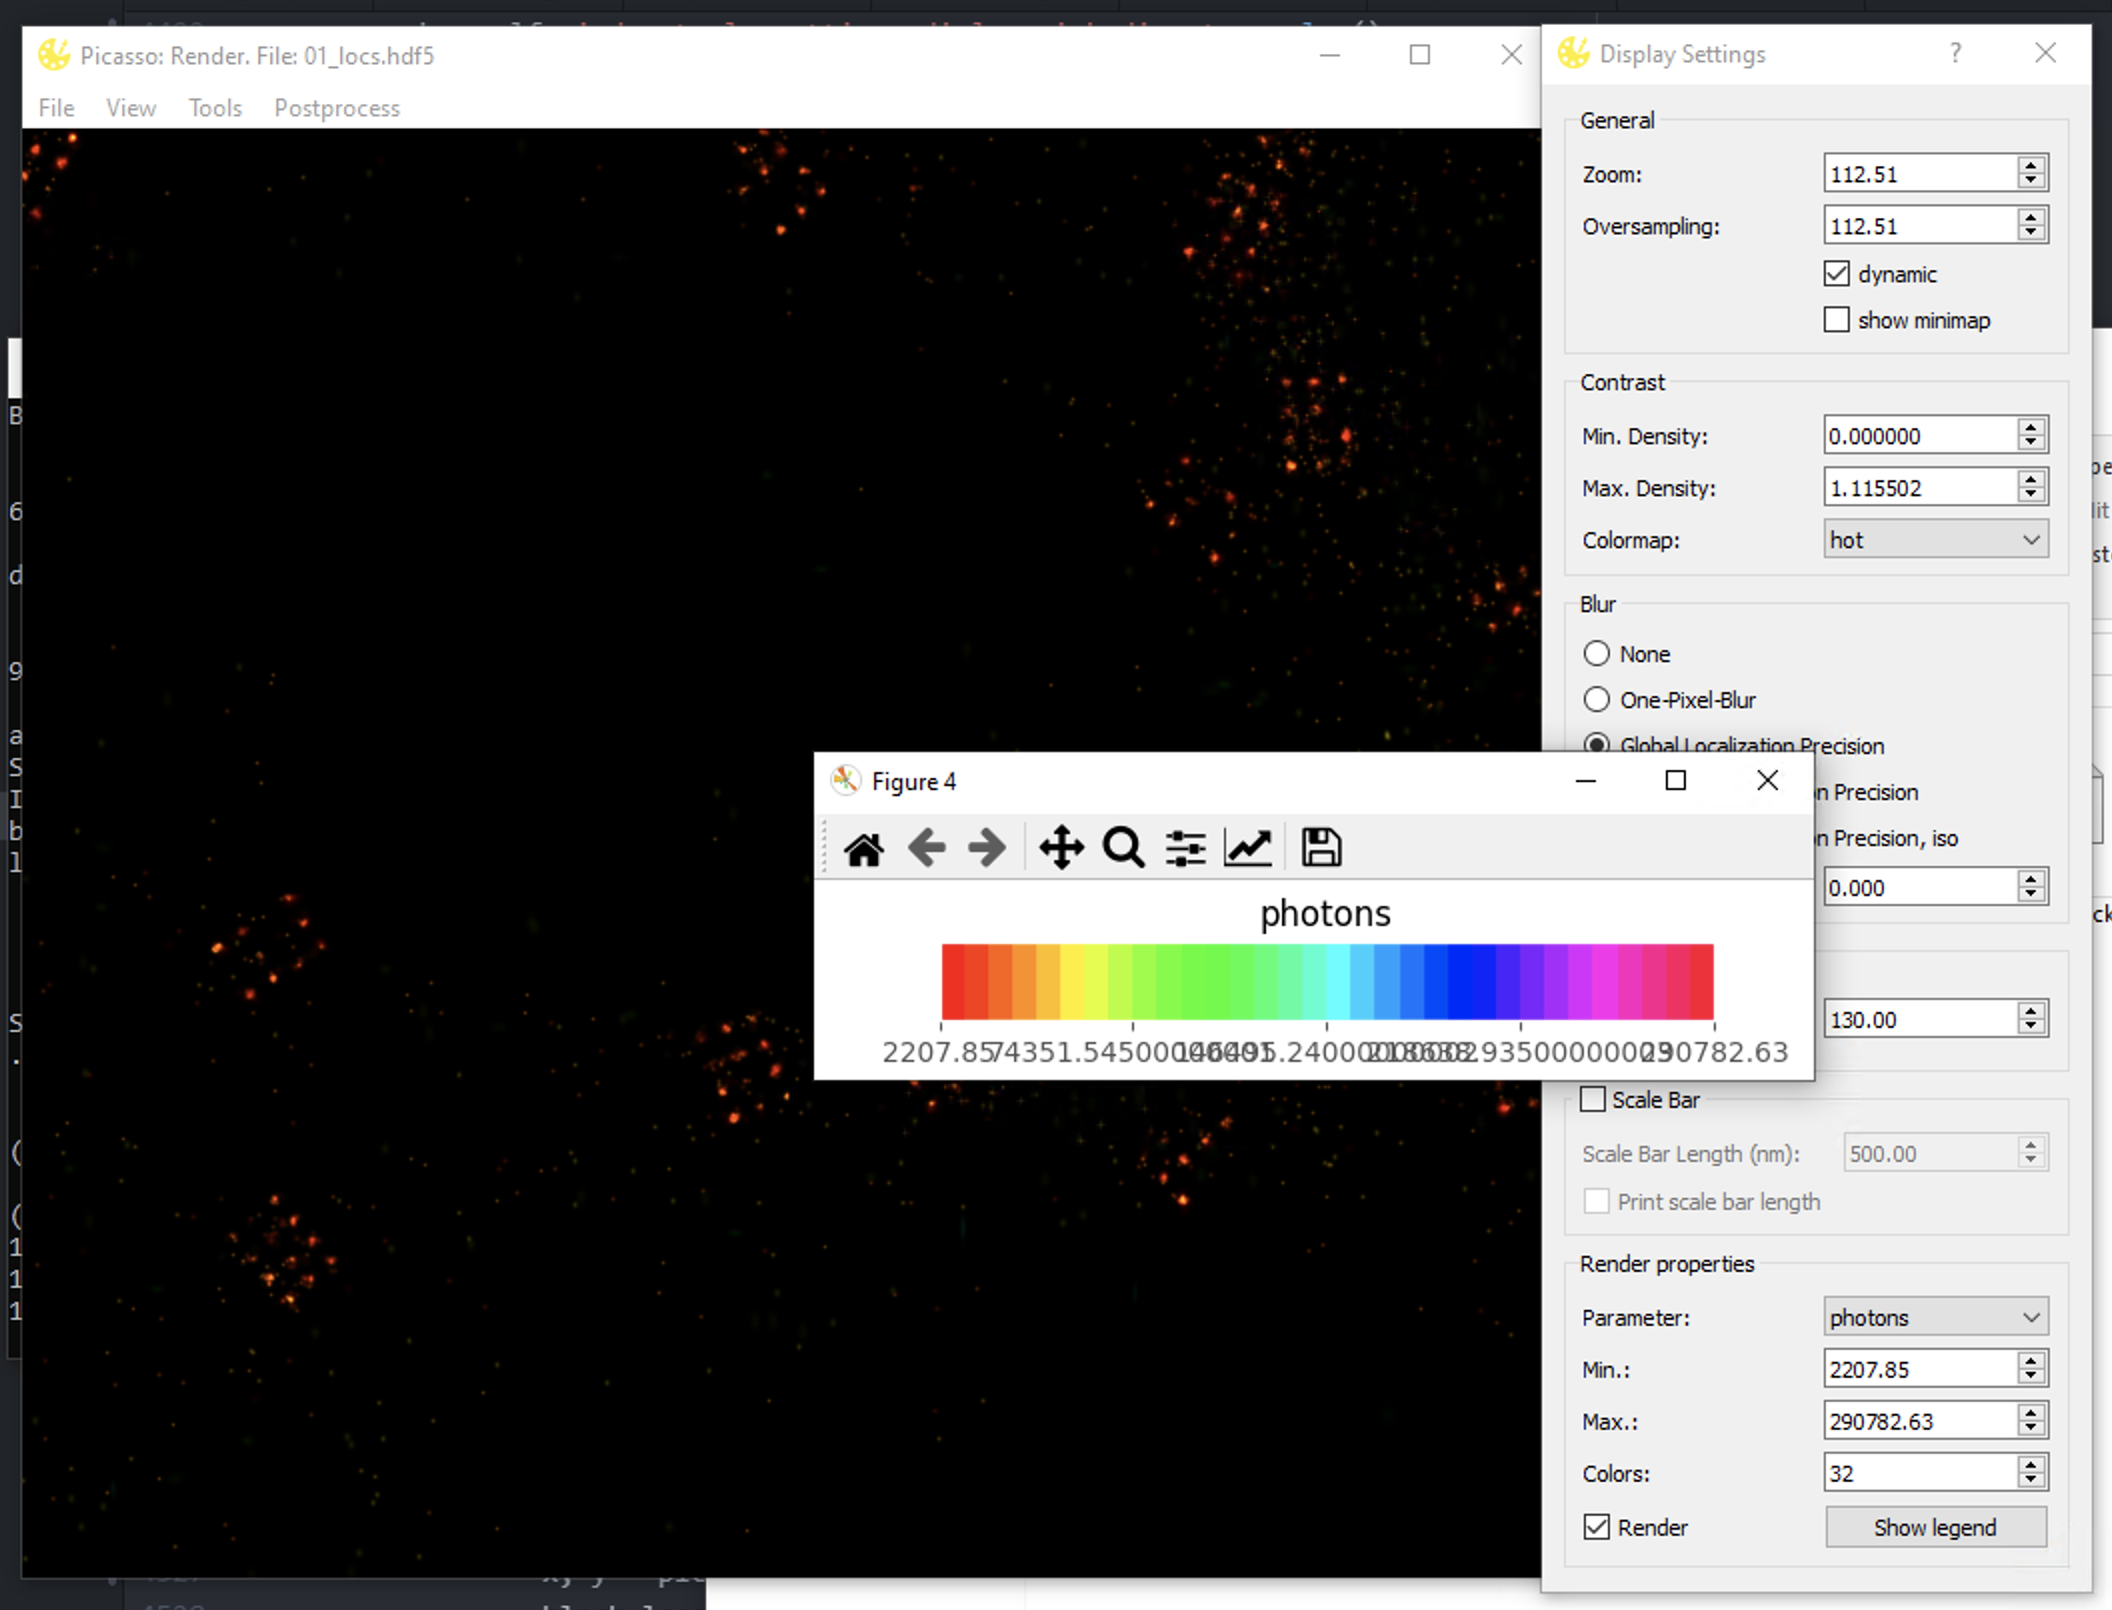
Task: Select the Pan tool in Figure 4
Action: (x=1061, y=847)
